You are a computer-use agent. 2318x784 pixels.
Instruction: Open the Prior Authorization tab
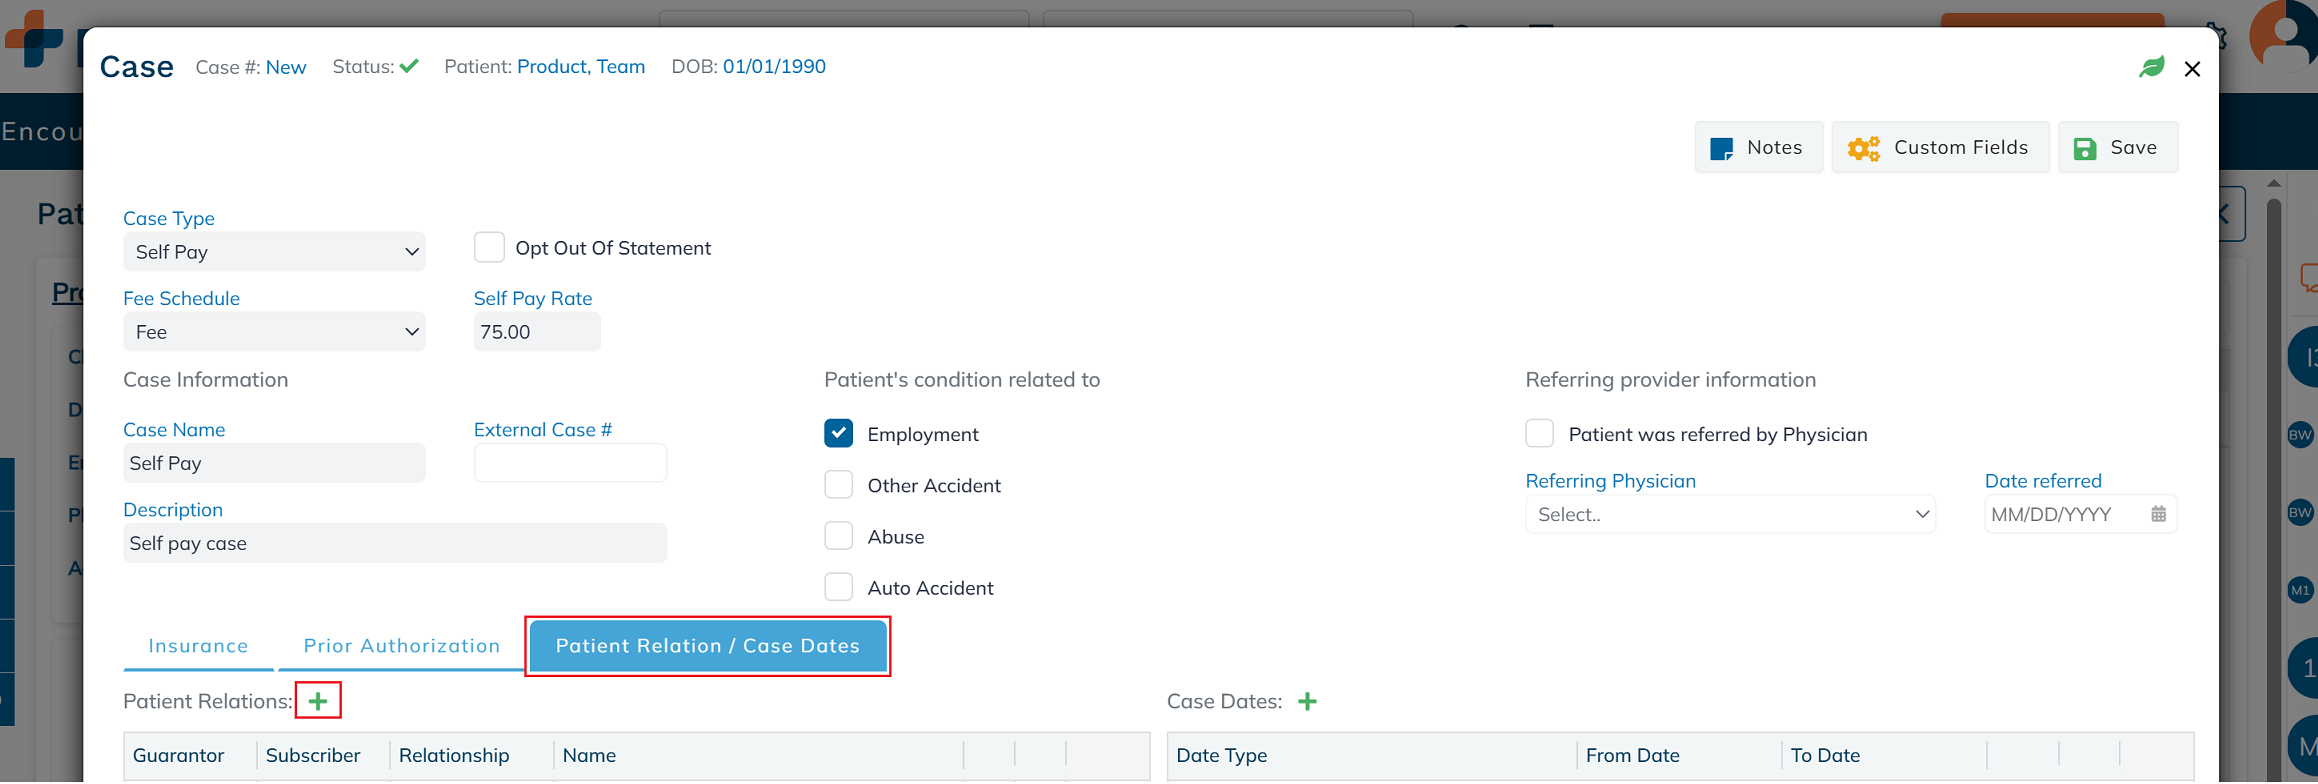pos(402,646)
